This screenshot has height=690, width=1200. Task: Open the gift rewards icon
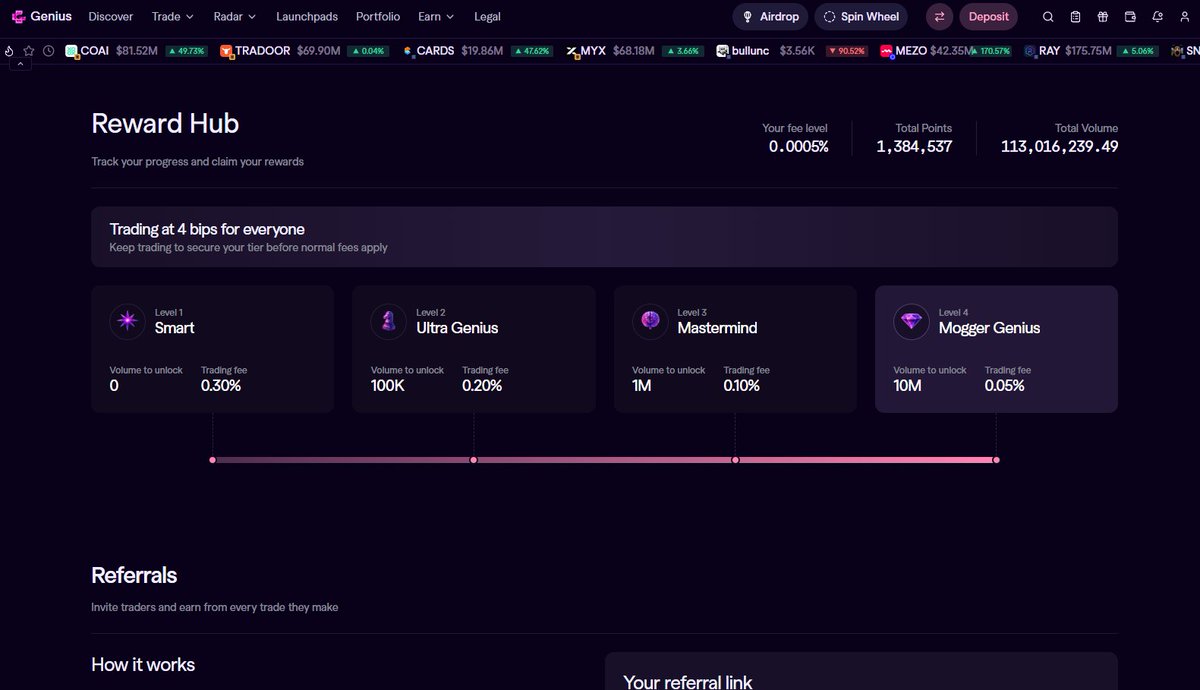(1103, 17)
